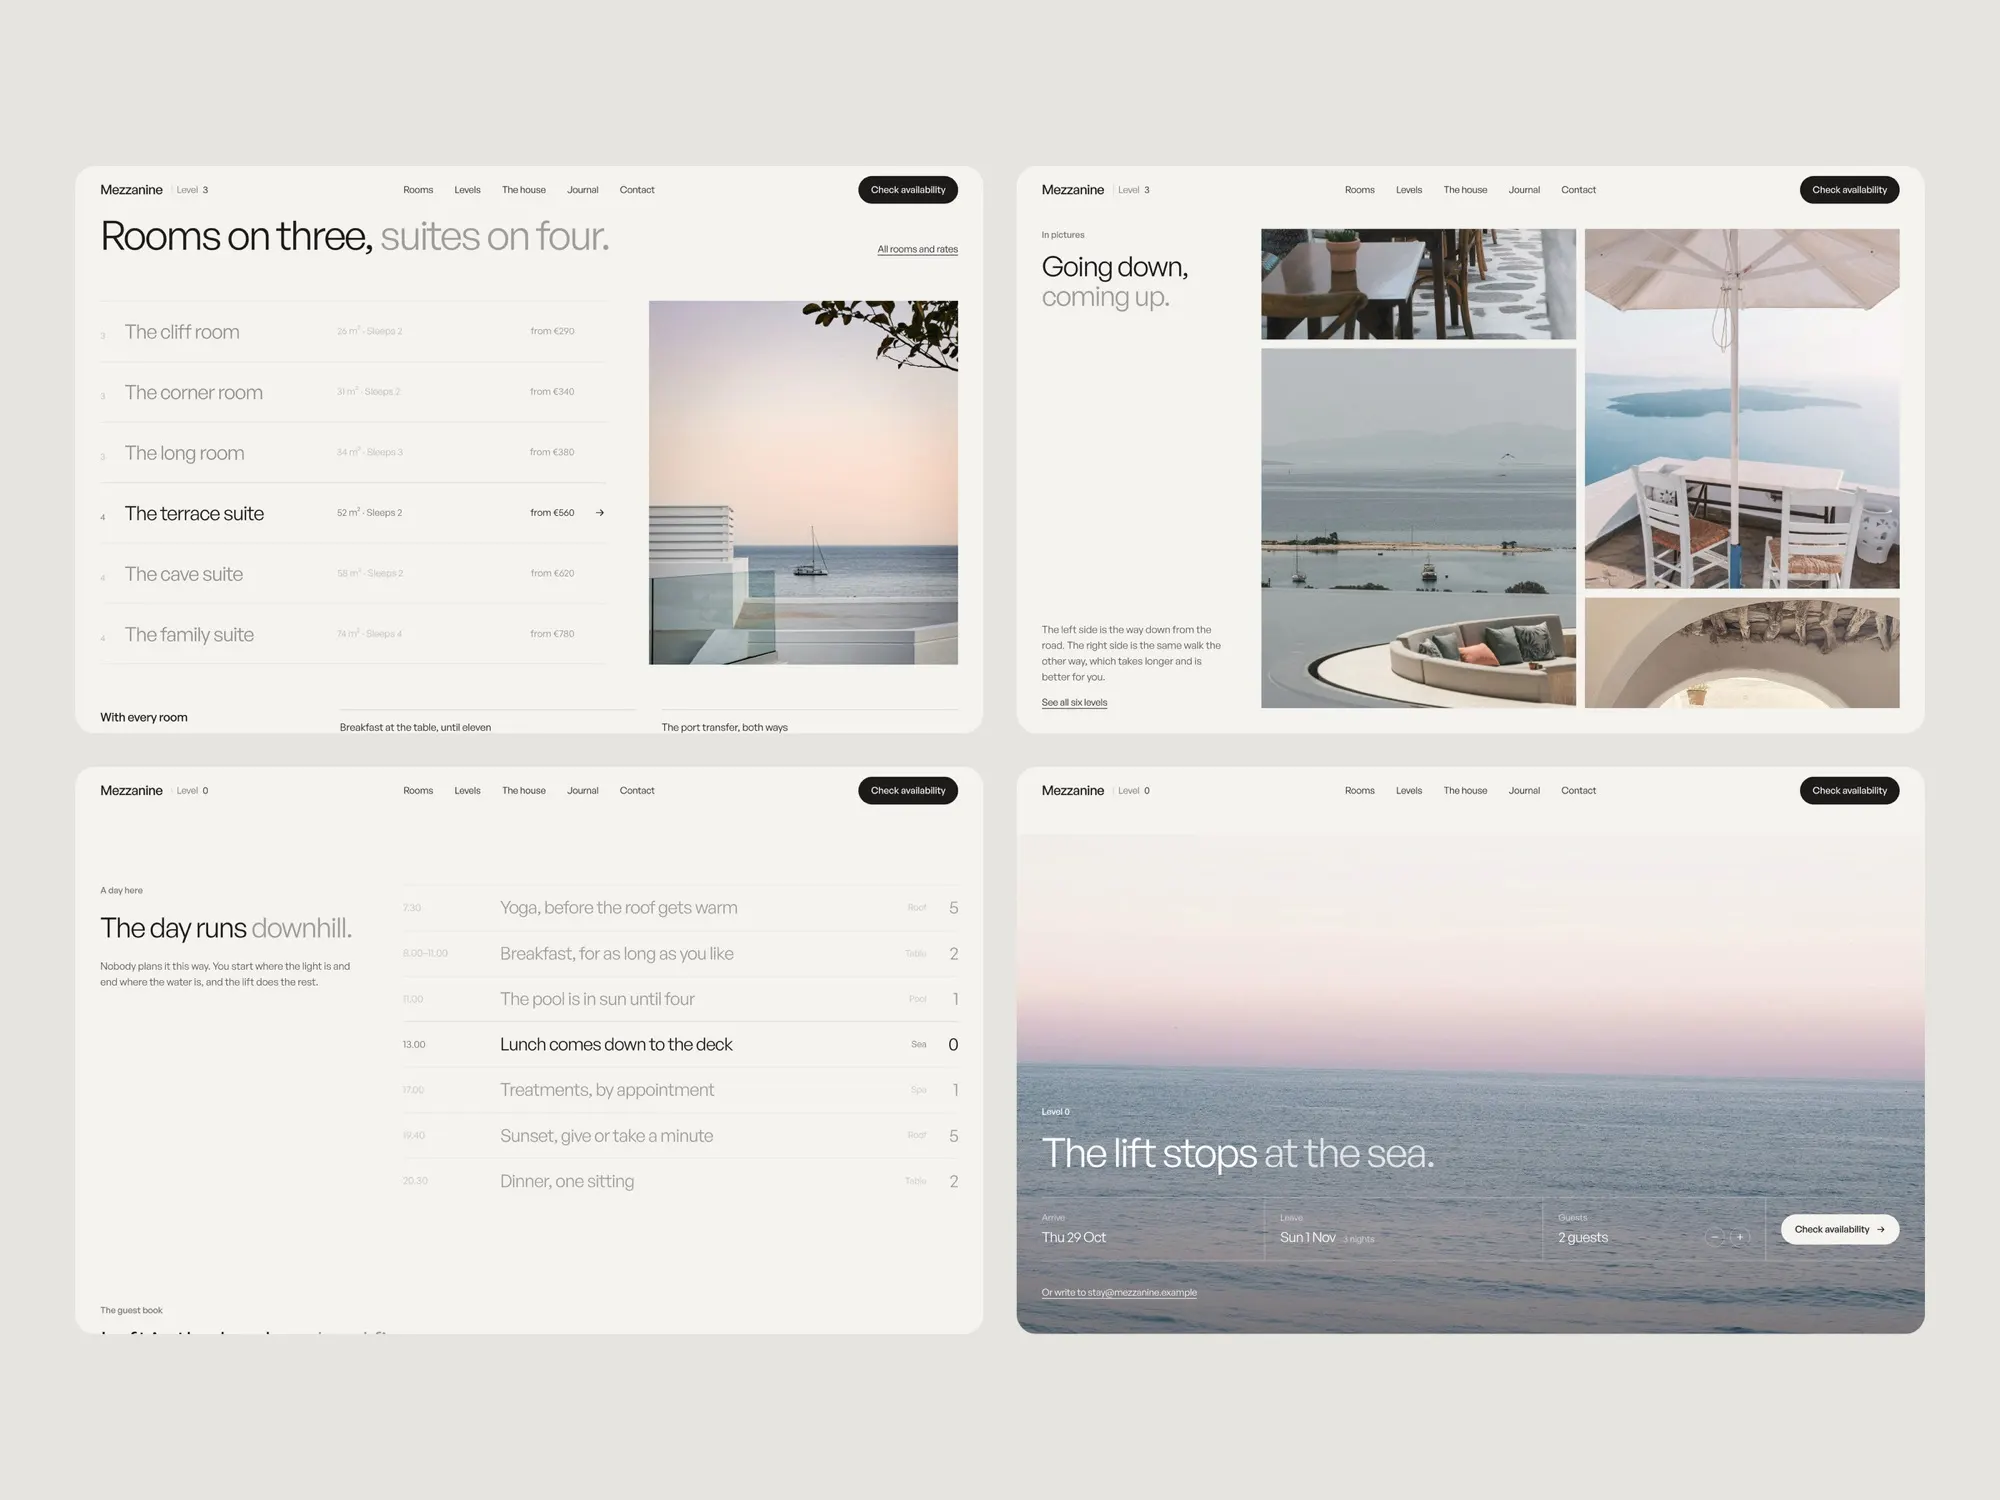Open Levels menu in the Going down panel

(1409, 190)
